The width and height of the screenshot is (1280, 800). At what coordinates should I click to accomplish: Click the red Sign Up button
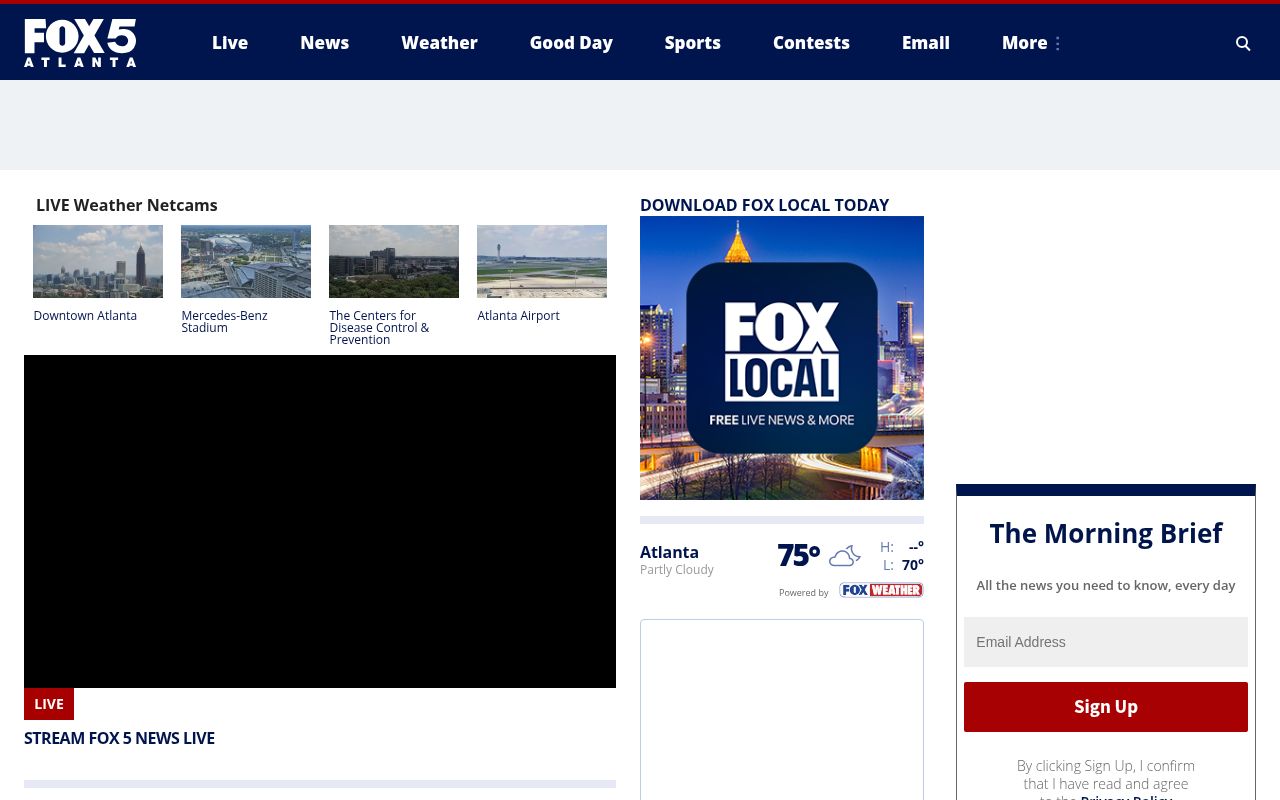[x=1106, y=707]
